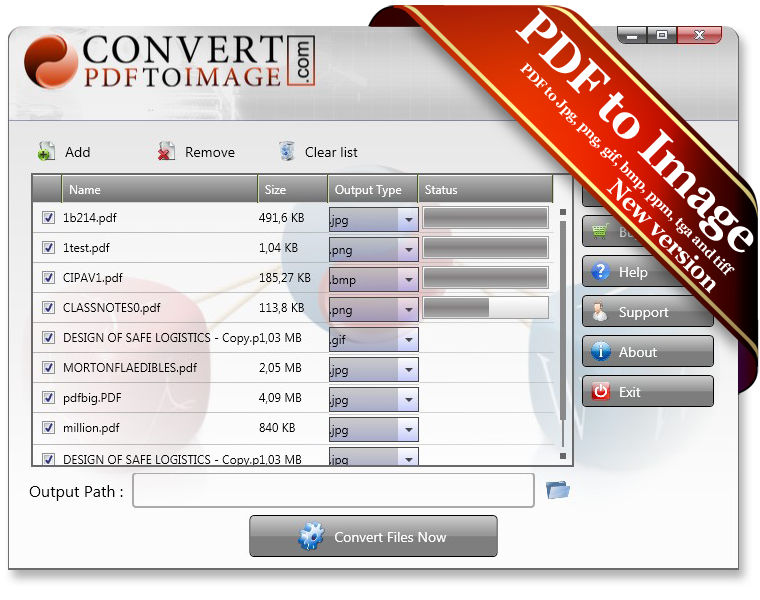The width and height of the screenshot is (760, 600).
Task: Minimize the converter window
Action: pos(632,35)
